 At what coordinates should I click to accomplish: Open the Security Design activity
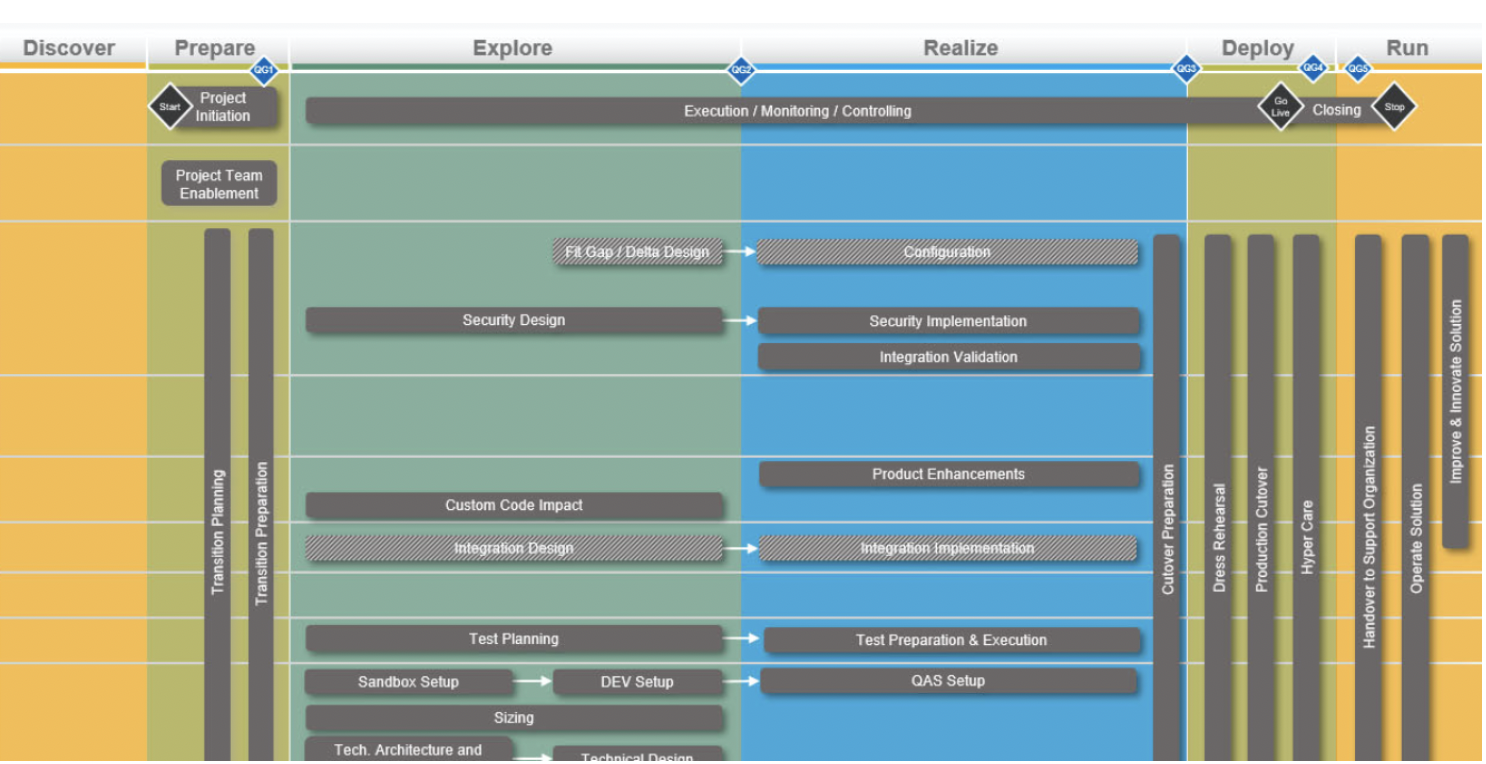(513, 320)
